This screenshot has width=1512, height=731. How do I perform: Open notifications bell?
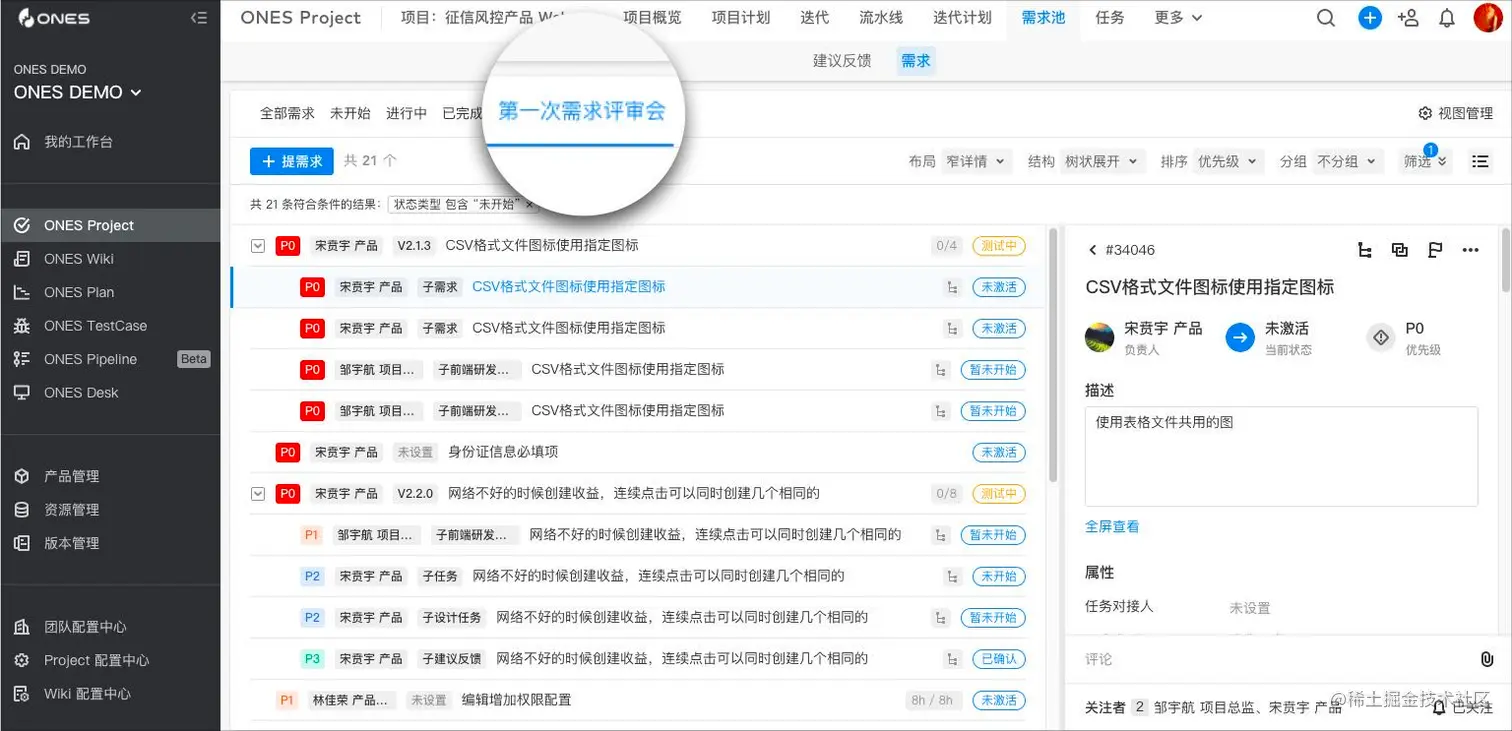[1447, 18]
